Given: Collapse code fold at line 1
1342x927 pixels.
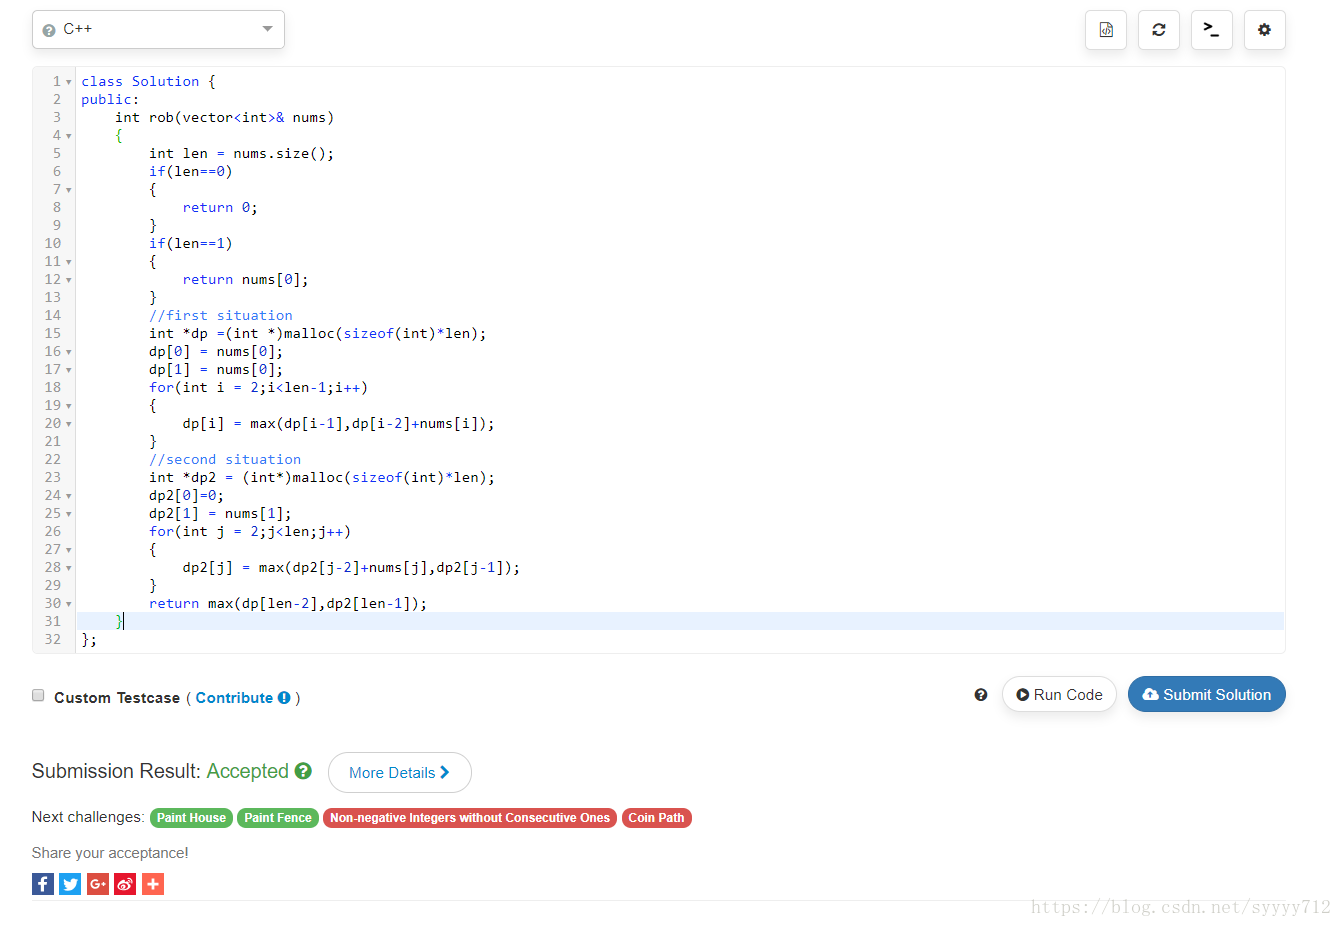Looking at the screenshot, I should [x=69, y=82].
